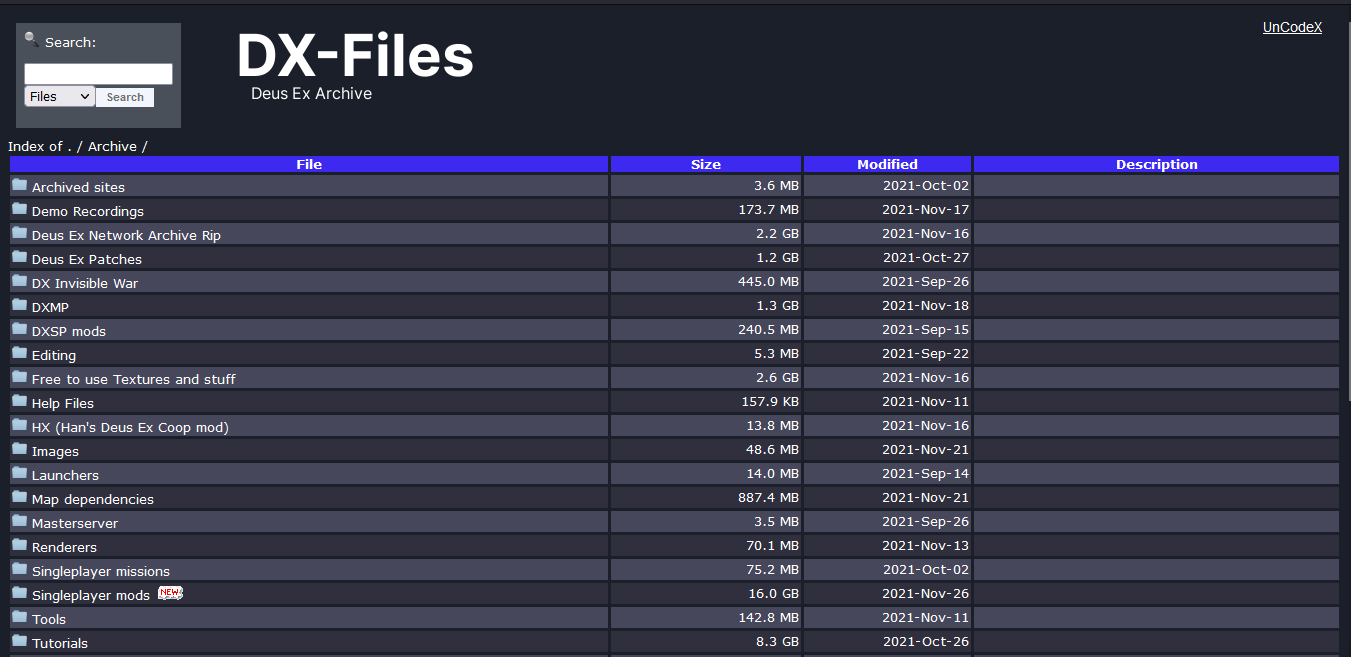1351x657 pixels.
Task: Open the UnCodeX link
Action: (1292, 27)
